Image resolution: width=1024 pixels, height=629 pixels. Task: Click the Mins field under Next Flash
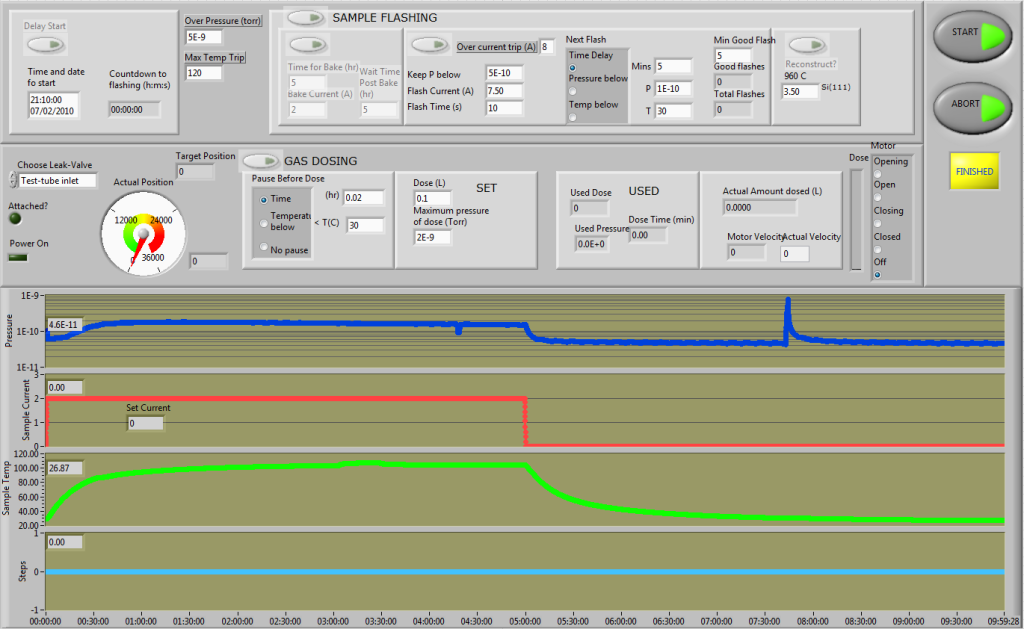[x=673, y=66]
